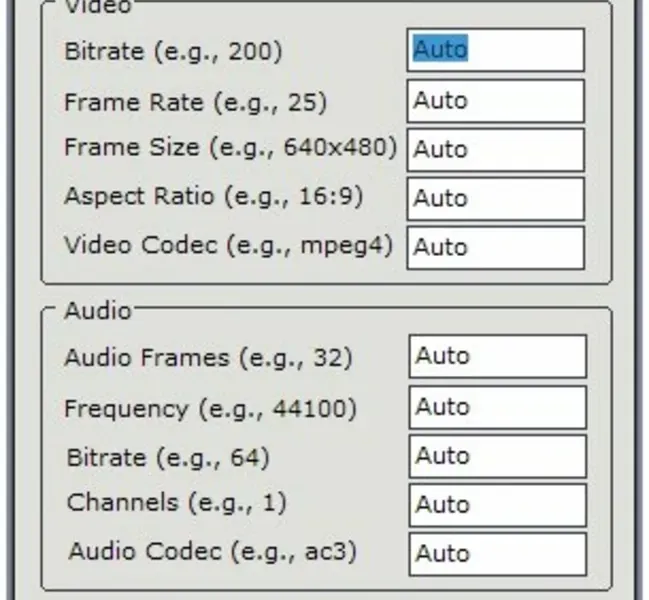The image size is (649, 600).
Task: Focus the Channels input field
Action: (497, 505)
